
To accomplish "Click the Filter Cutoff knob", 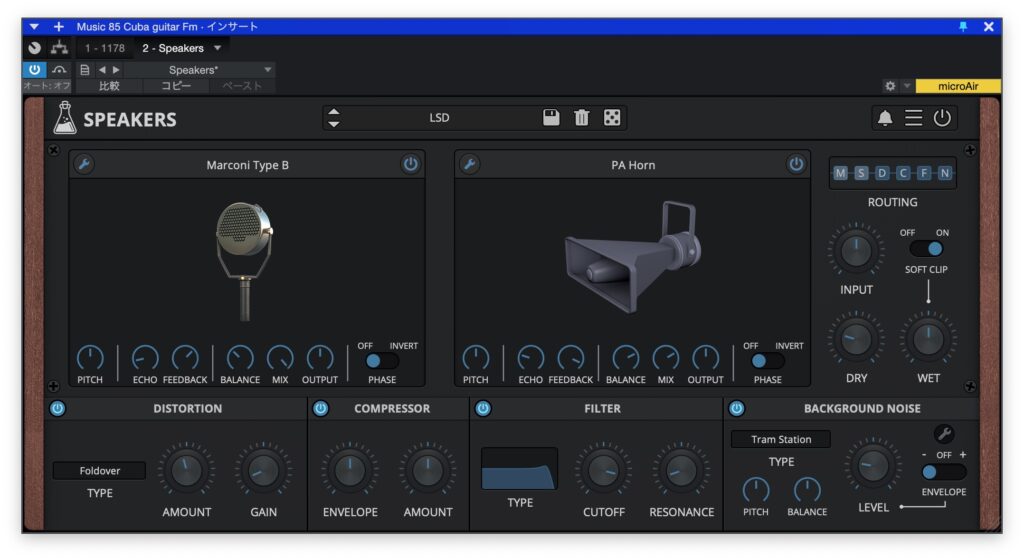I will point(603,470).
